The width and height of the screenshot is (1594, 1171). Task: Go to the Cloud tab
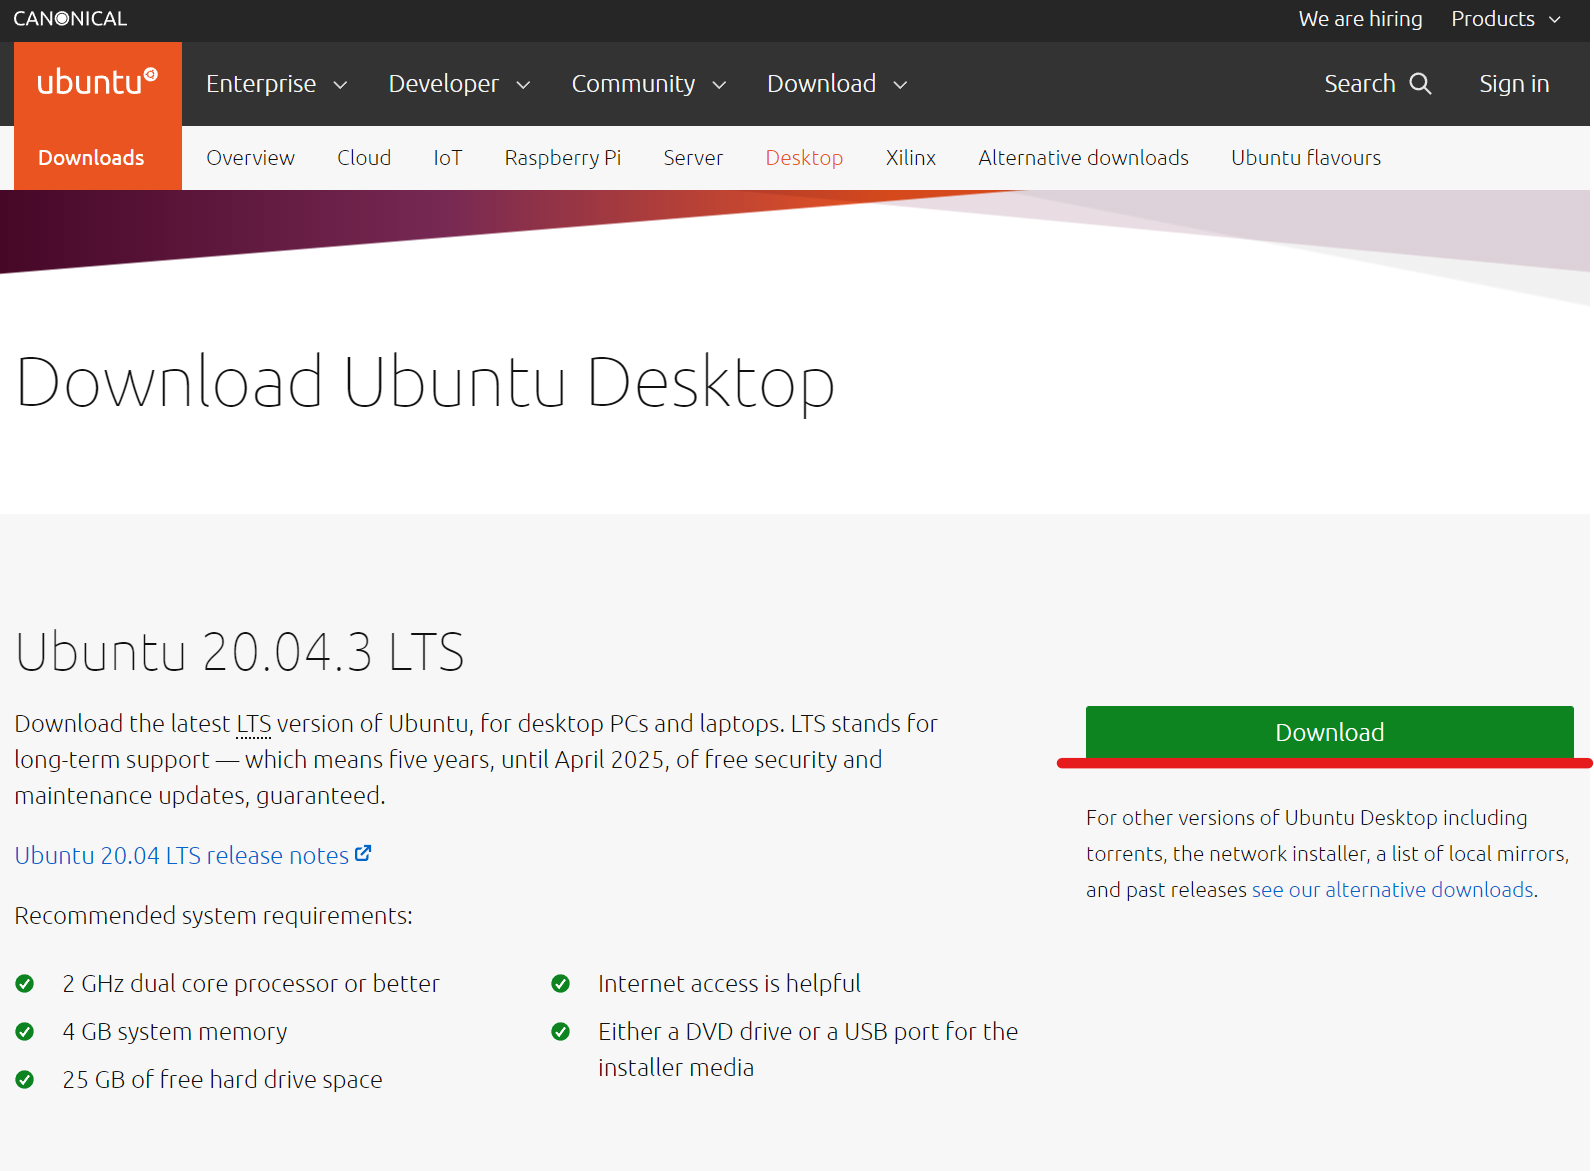point(364,158)
